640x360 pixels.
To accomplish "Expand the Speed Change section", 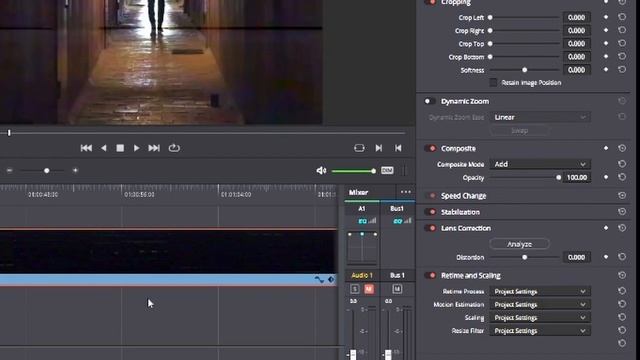I will 464,196.
